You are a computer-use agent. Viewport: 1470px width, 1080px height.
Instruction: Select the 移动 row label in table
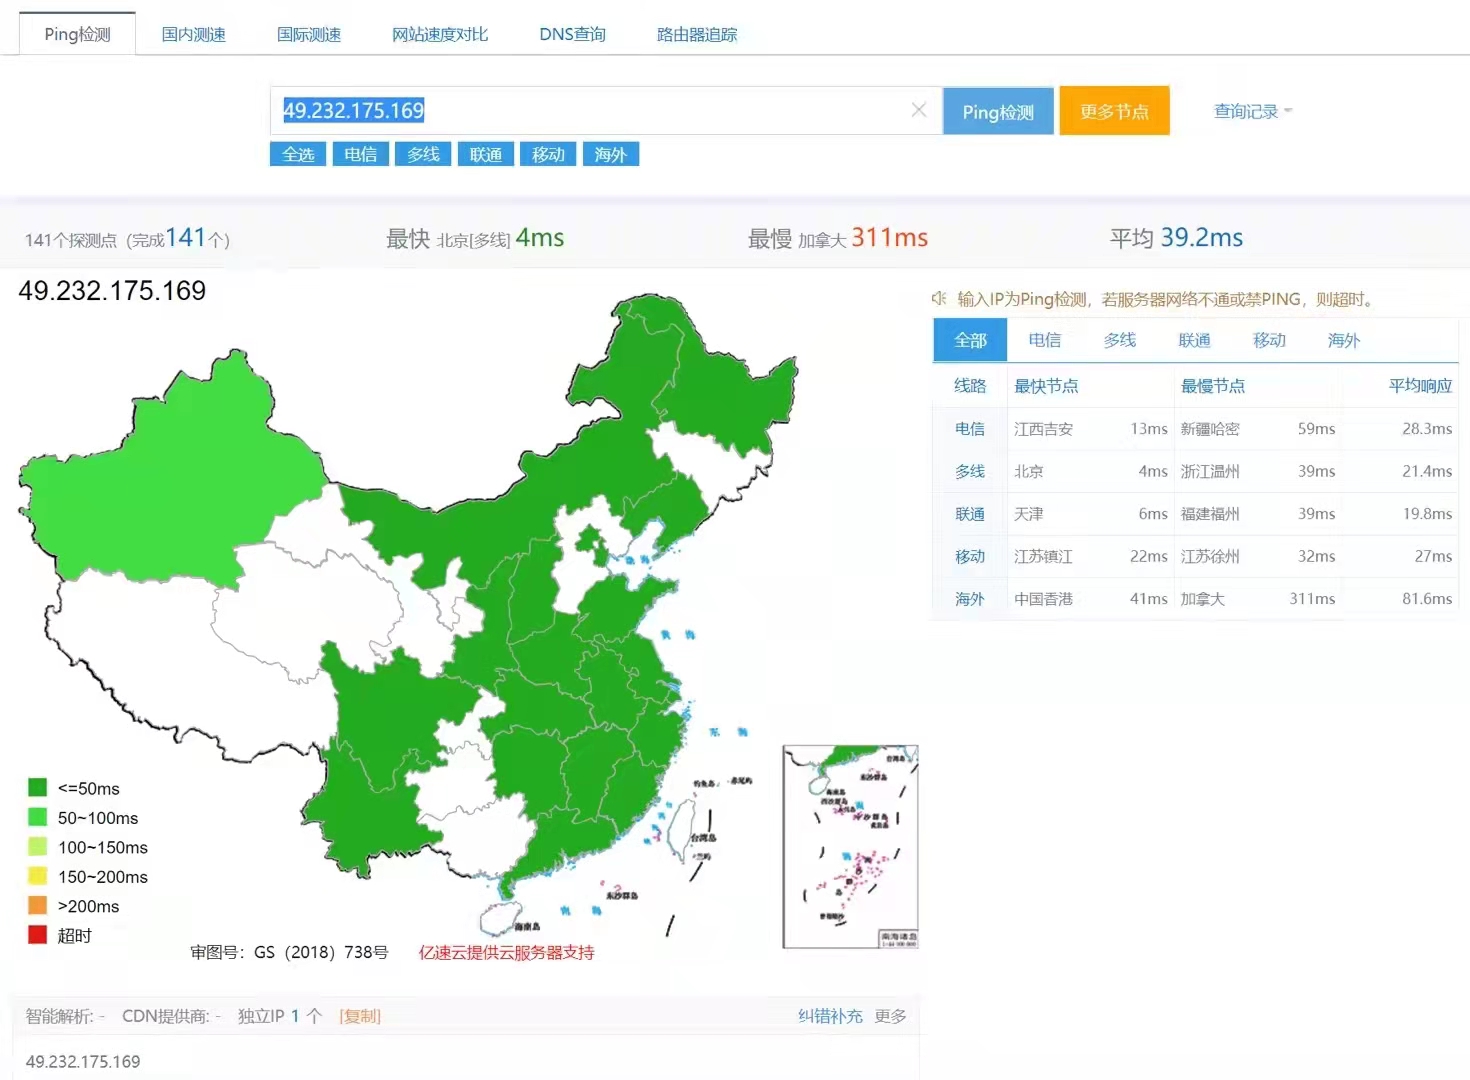(x=970, y=556)
